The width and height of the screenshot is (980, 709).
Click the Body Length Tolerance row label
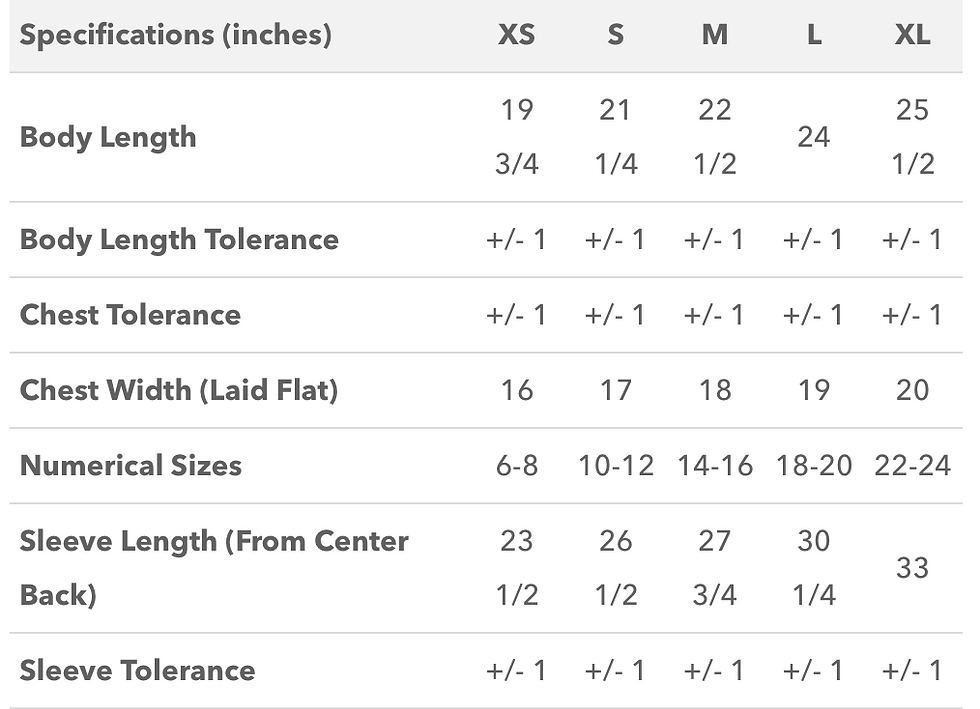(179, 240)
